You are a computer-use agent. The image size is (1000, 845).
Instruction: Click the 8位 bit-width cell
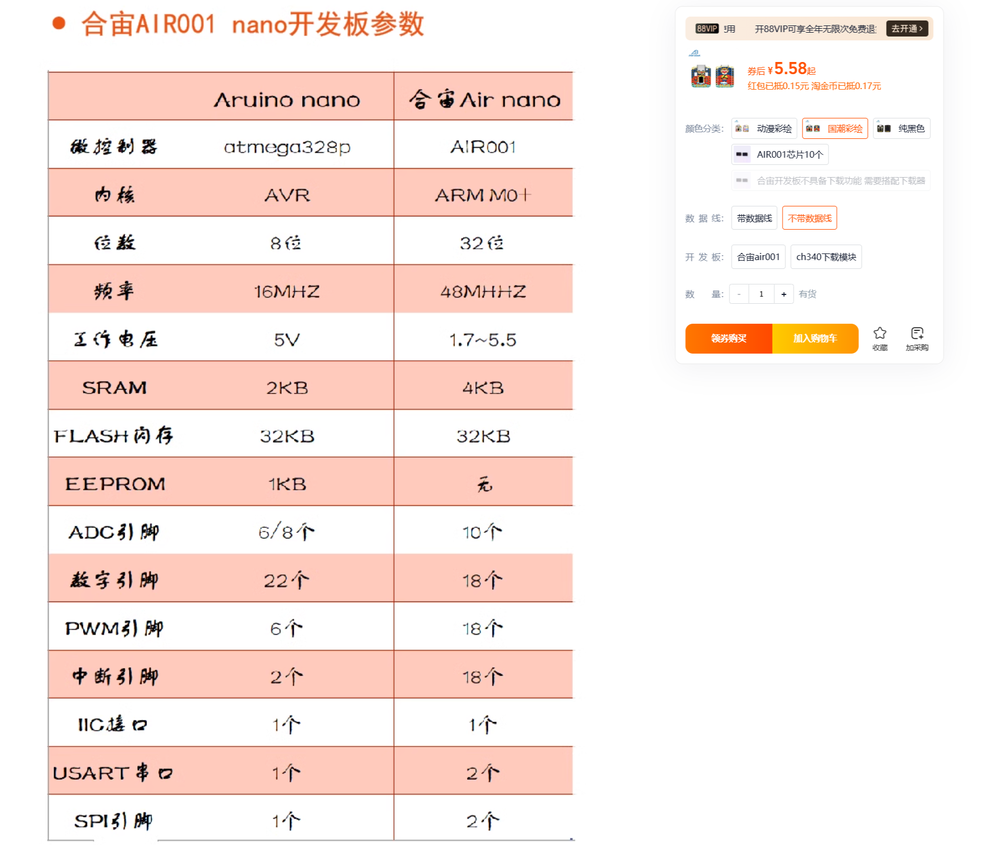pyautogui.click(x=286, y=243)
